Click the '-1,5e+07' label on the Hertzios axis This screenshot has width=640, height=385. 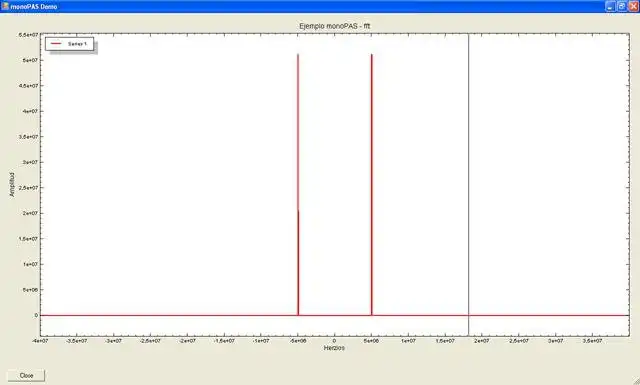tap(224, 340)
